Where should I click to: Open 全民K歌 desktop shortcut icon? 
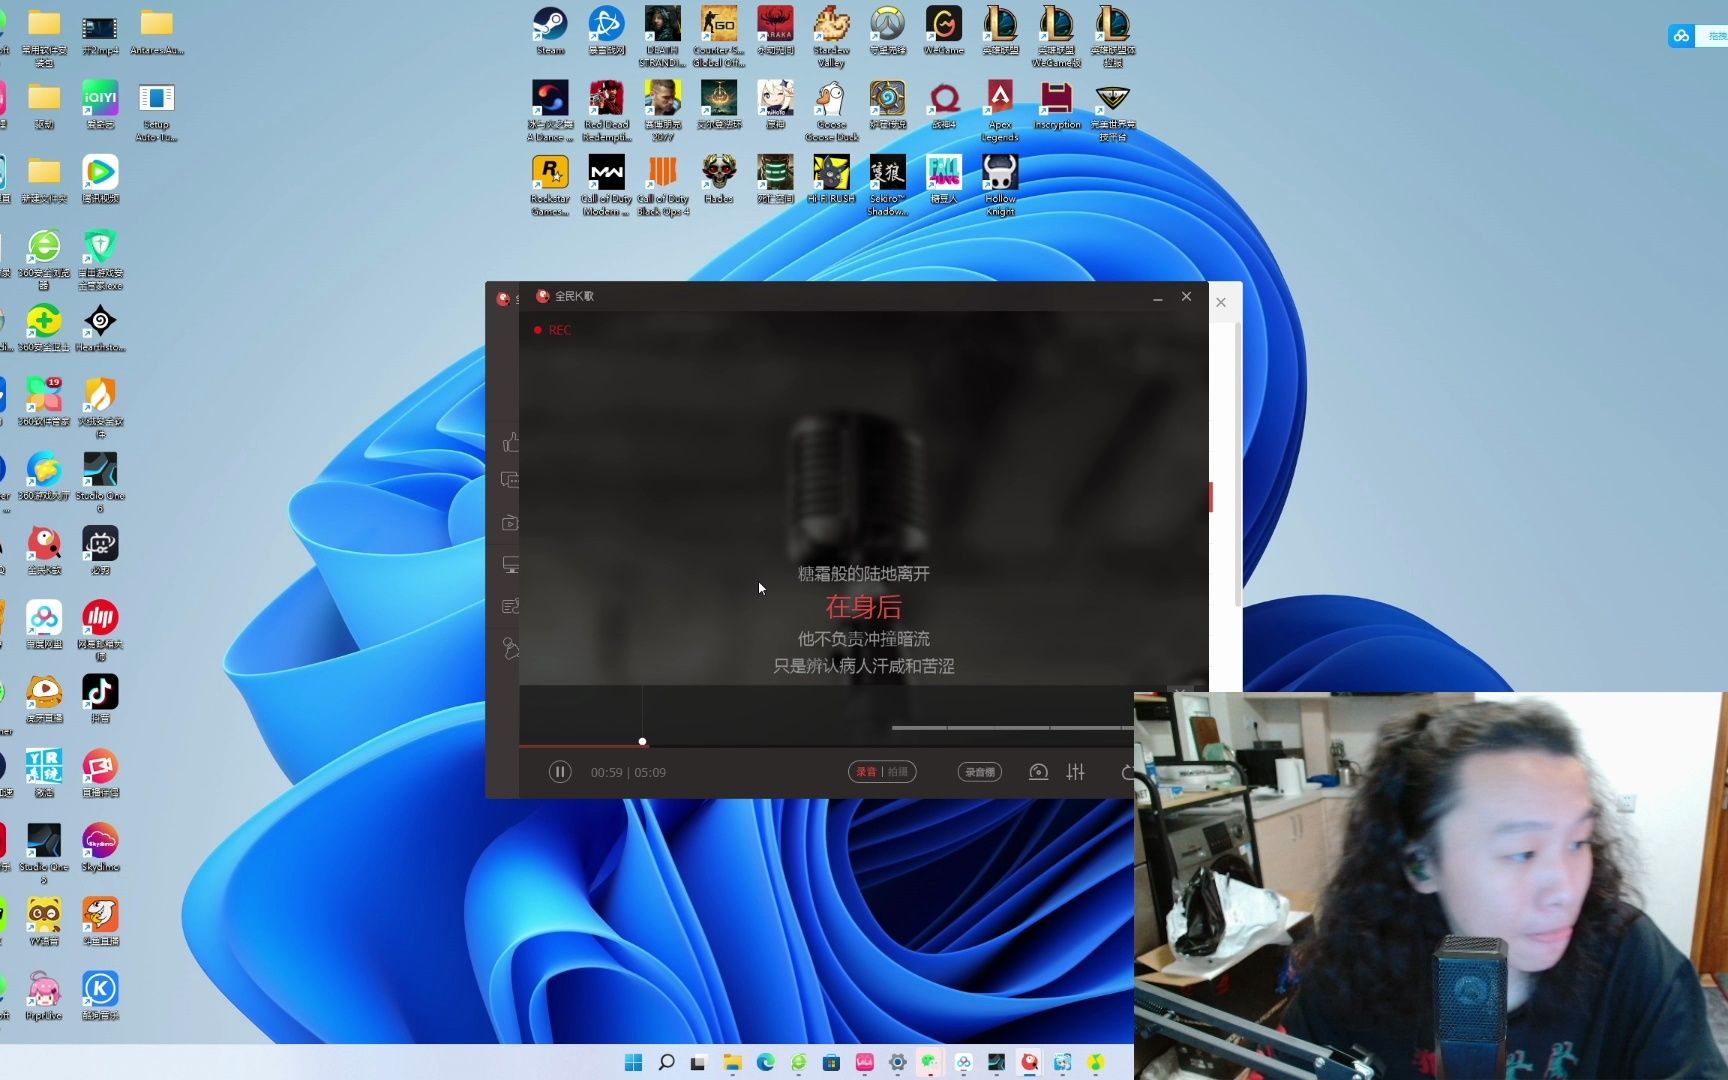click(x=44, y=551)
